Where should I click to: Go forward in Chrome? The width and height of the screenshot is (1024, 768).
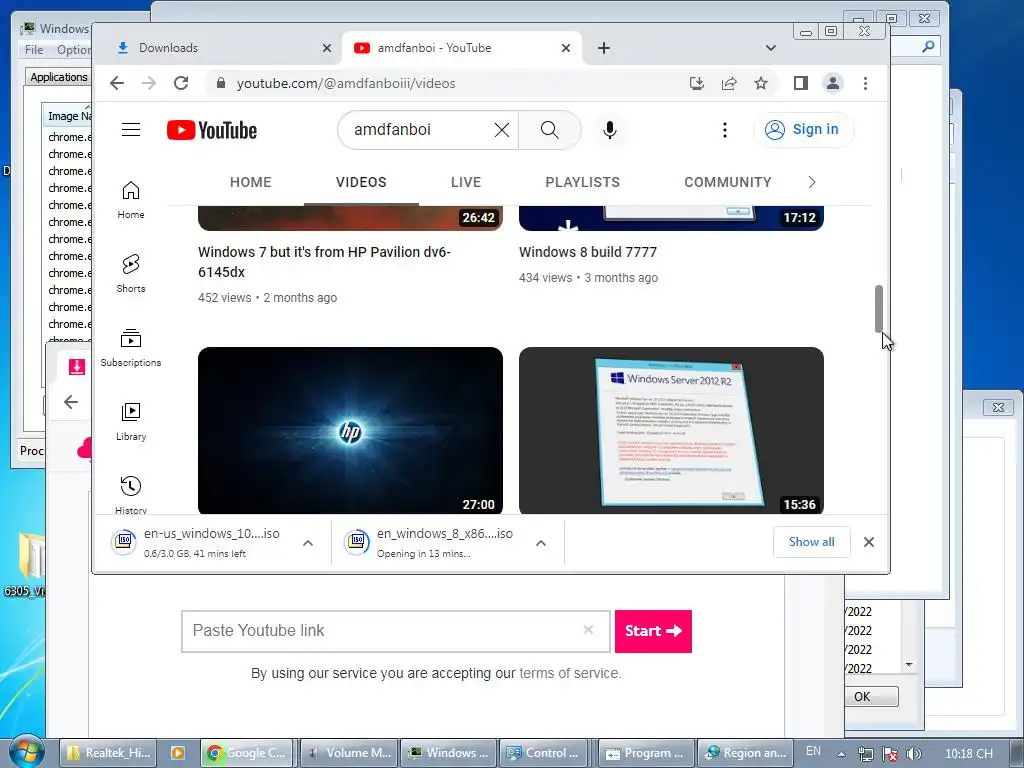coord(149,83)
